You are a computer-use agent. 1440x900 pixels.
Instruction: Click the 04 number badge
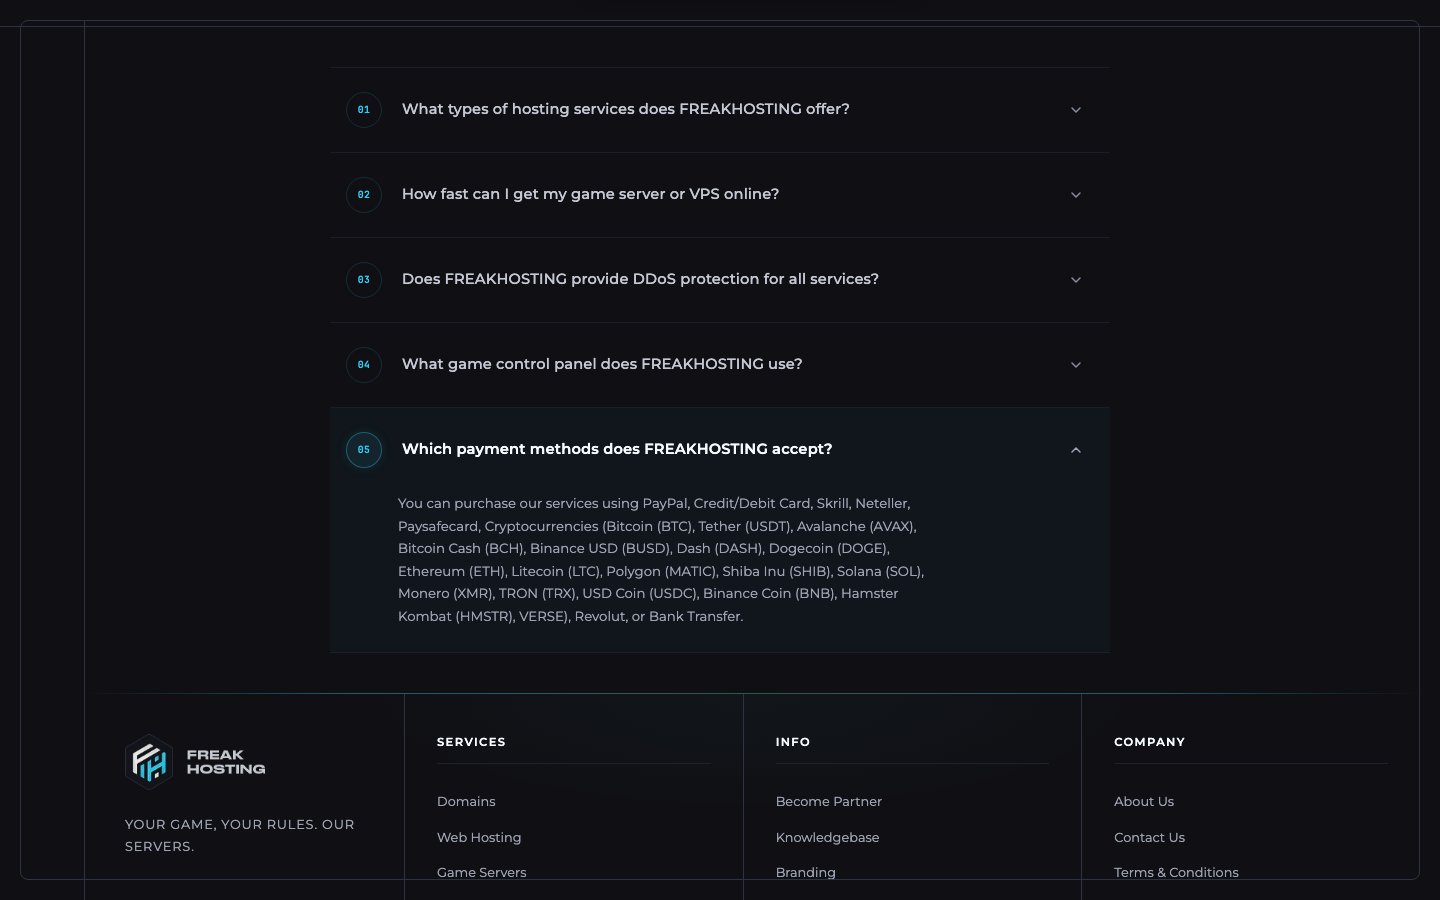(x=364, y=365)
